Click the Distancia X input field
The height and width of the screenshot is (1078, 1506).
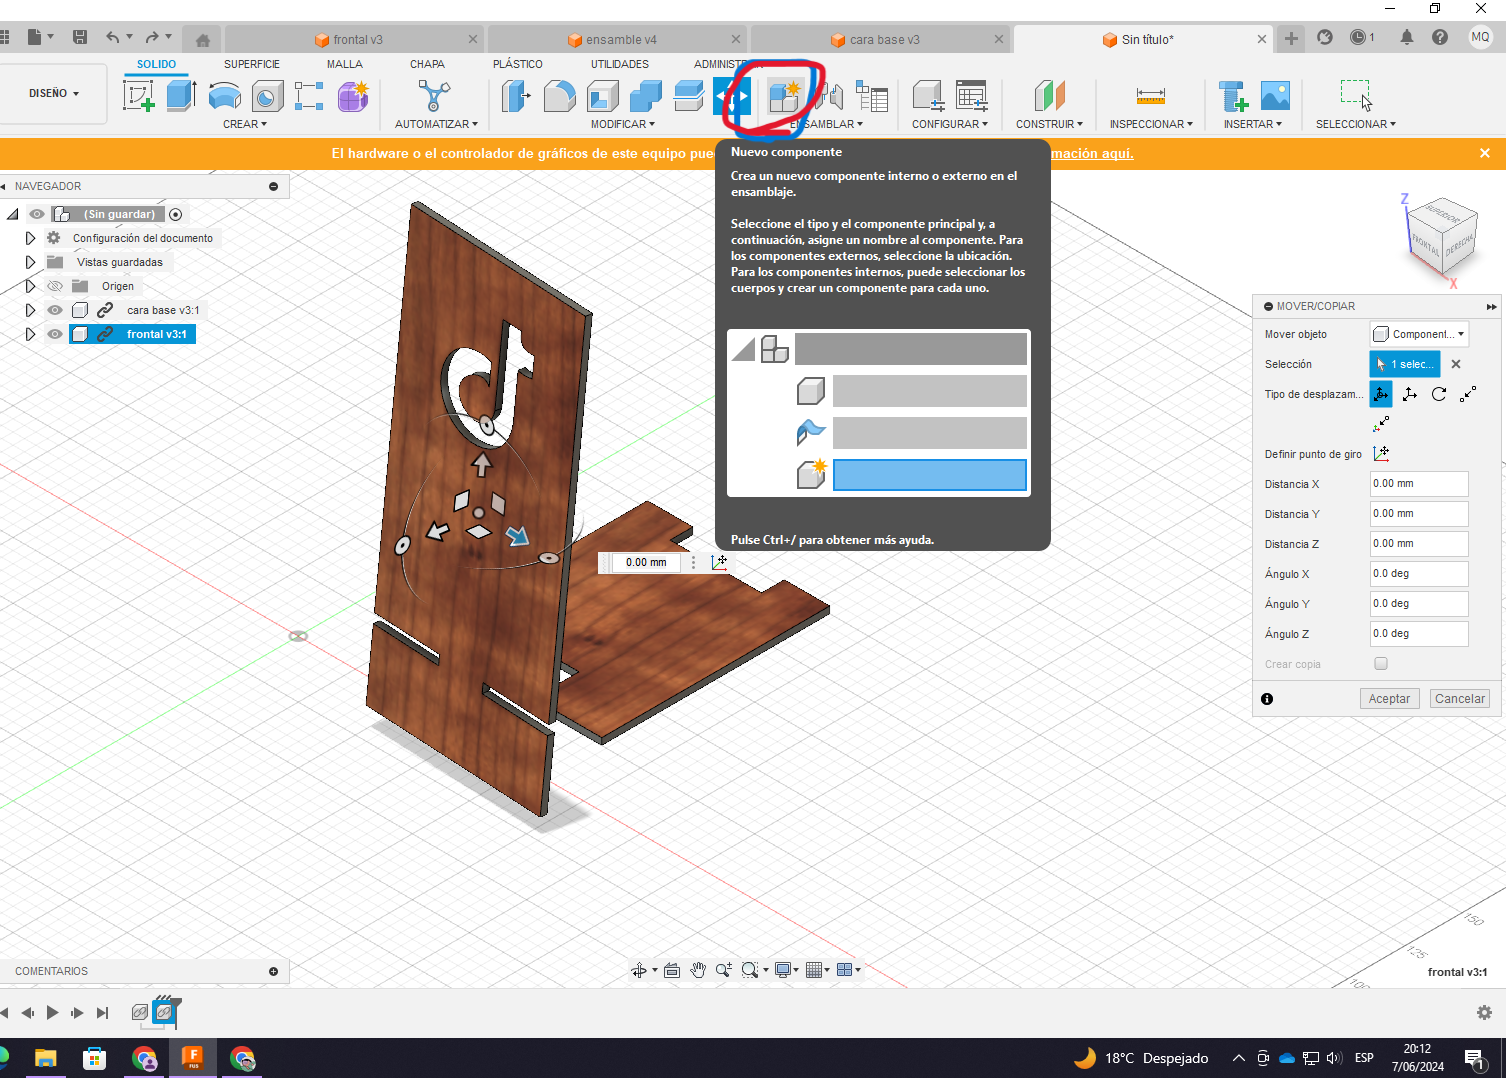(1419, 484)
